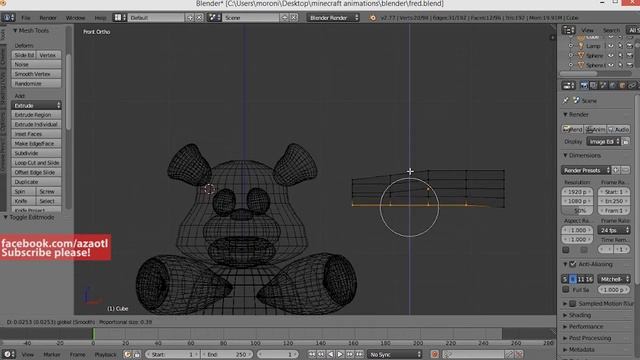Play the animation in reverse

click(331, 354)
